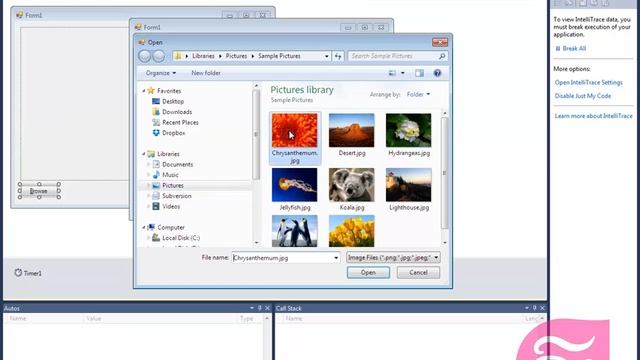Click the New folder button
The image size is (640, 360).
click(x=206, y=73)
